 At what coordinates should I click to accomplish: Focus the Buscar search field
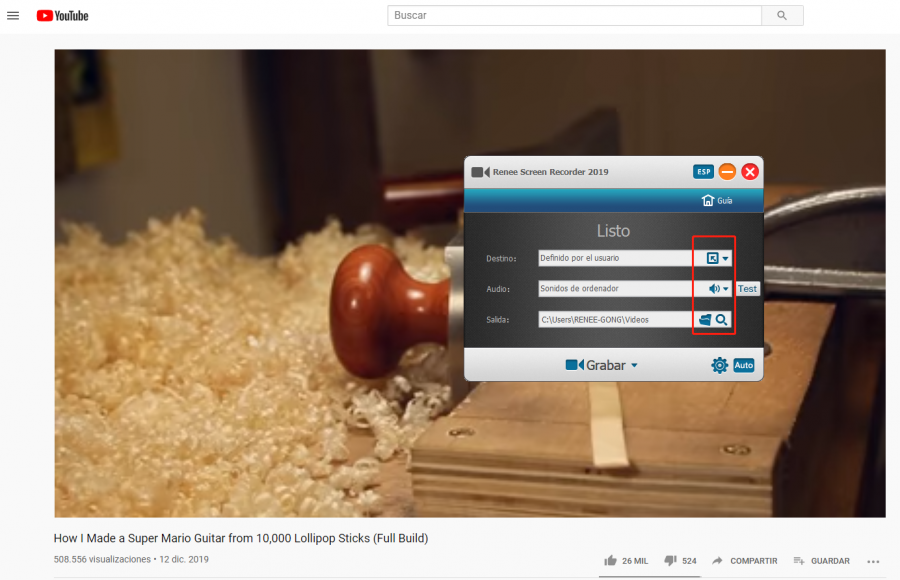pyautogui.click(x=574, y=16)
